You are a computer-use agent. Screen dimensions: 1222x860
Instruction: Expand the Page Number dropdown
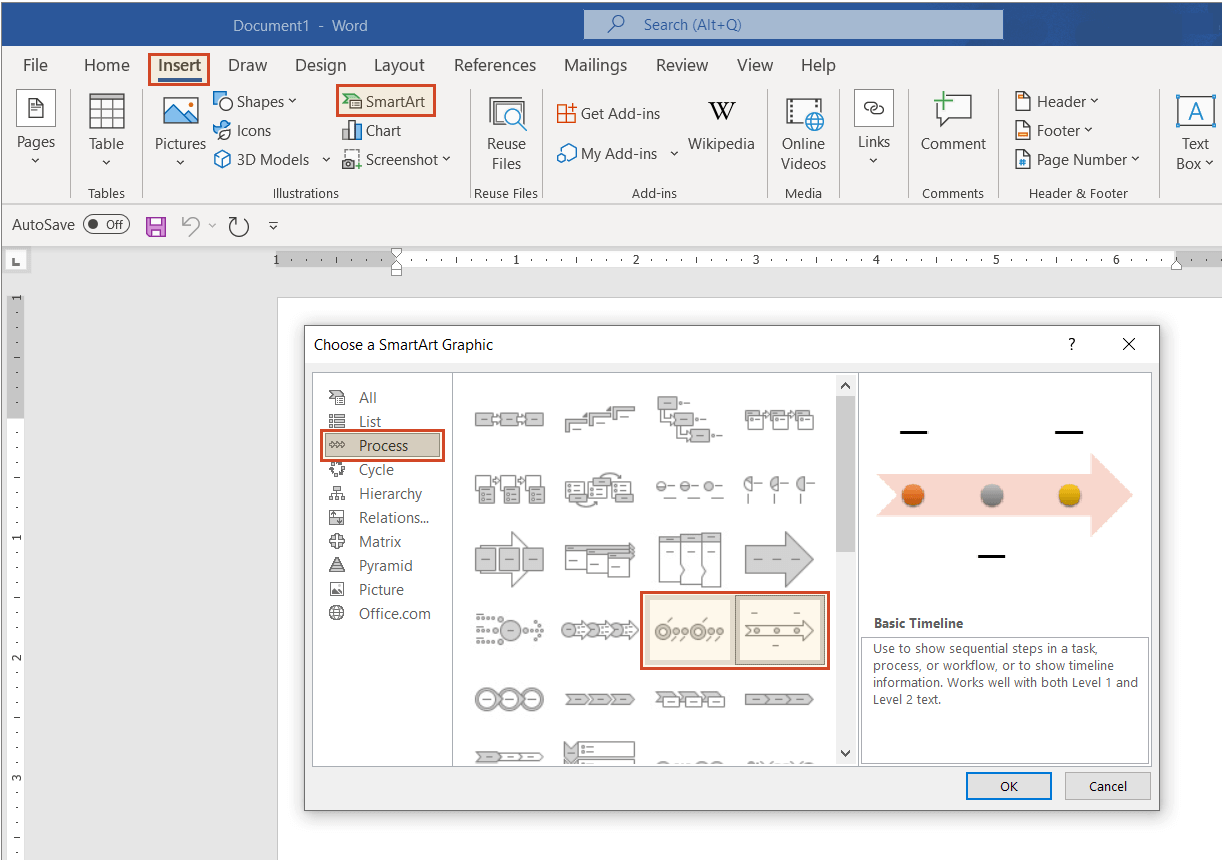[x=1135, y=159]
